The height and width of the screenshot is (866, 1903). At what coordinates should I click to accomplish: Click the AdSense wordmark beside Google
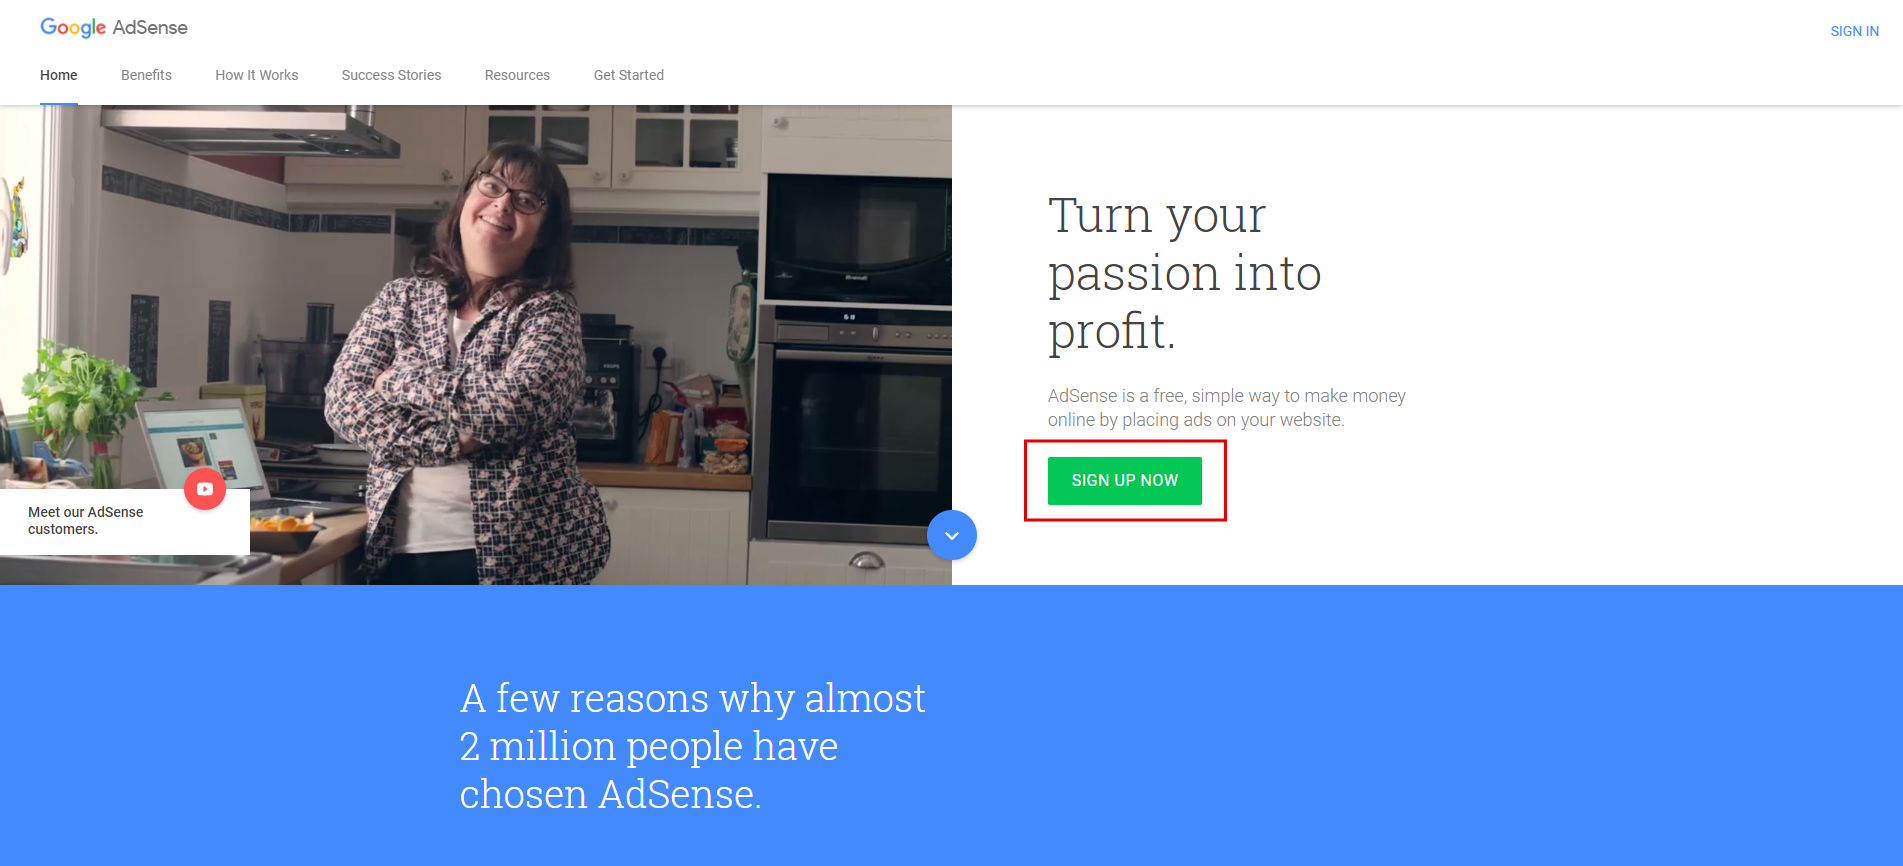(x=150, y=27)
